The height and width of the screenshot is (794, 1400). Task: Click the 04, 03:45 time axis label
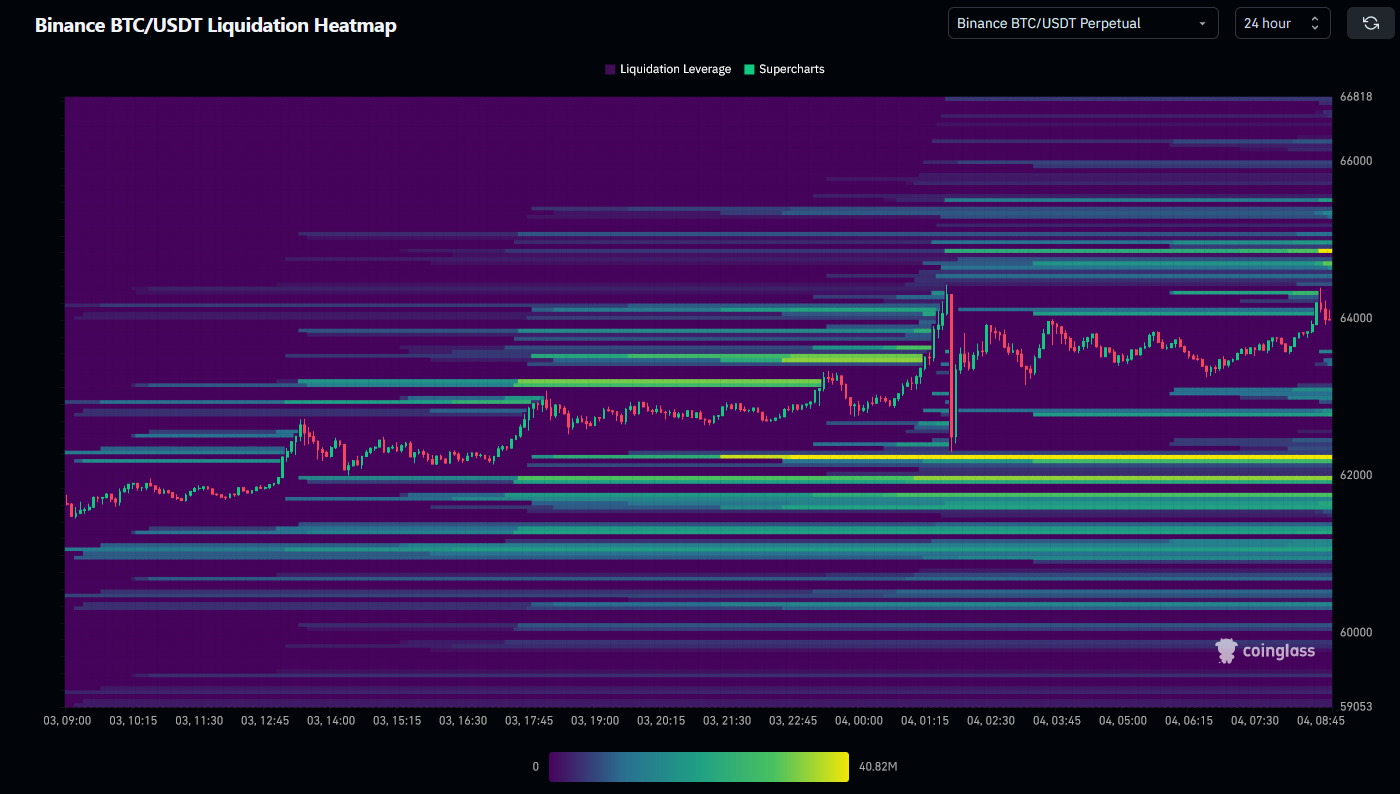point(1057,720)
